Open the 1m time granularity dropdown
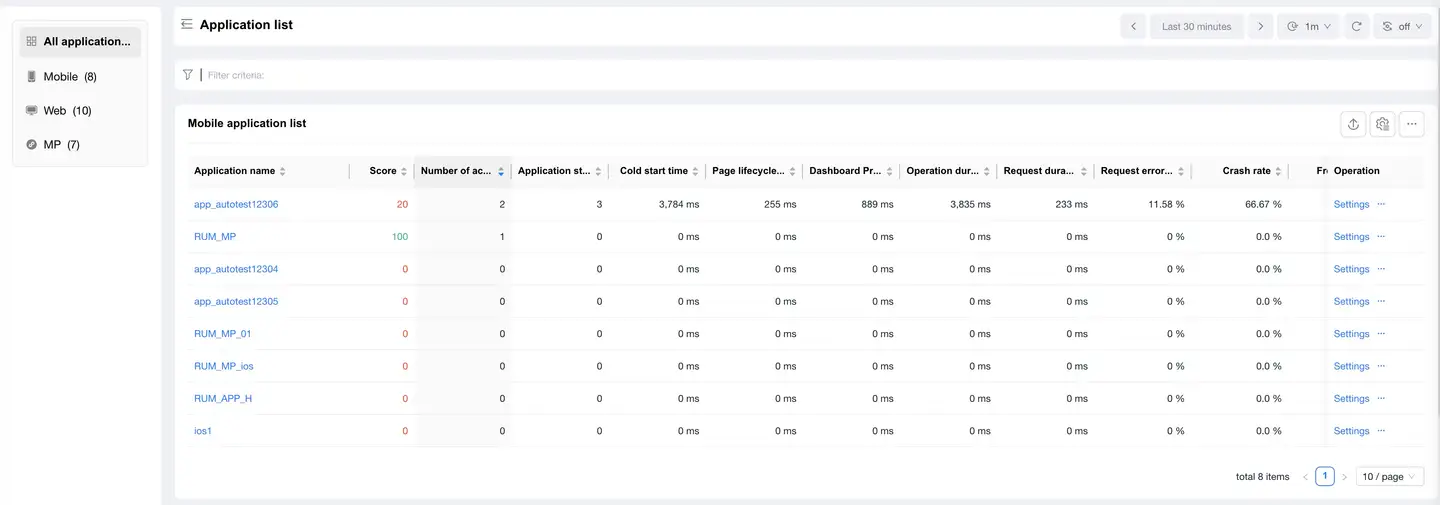This screenshot has width=1440, height=505. click(x=1308, y=26)
